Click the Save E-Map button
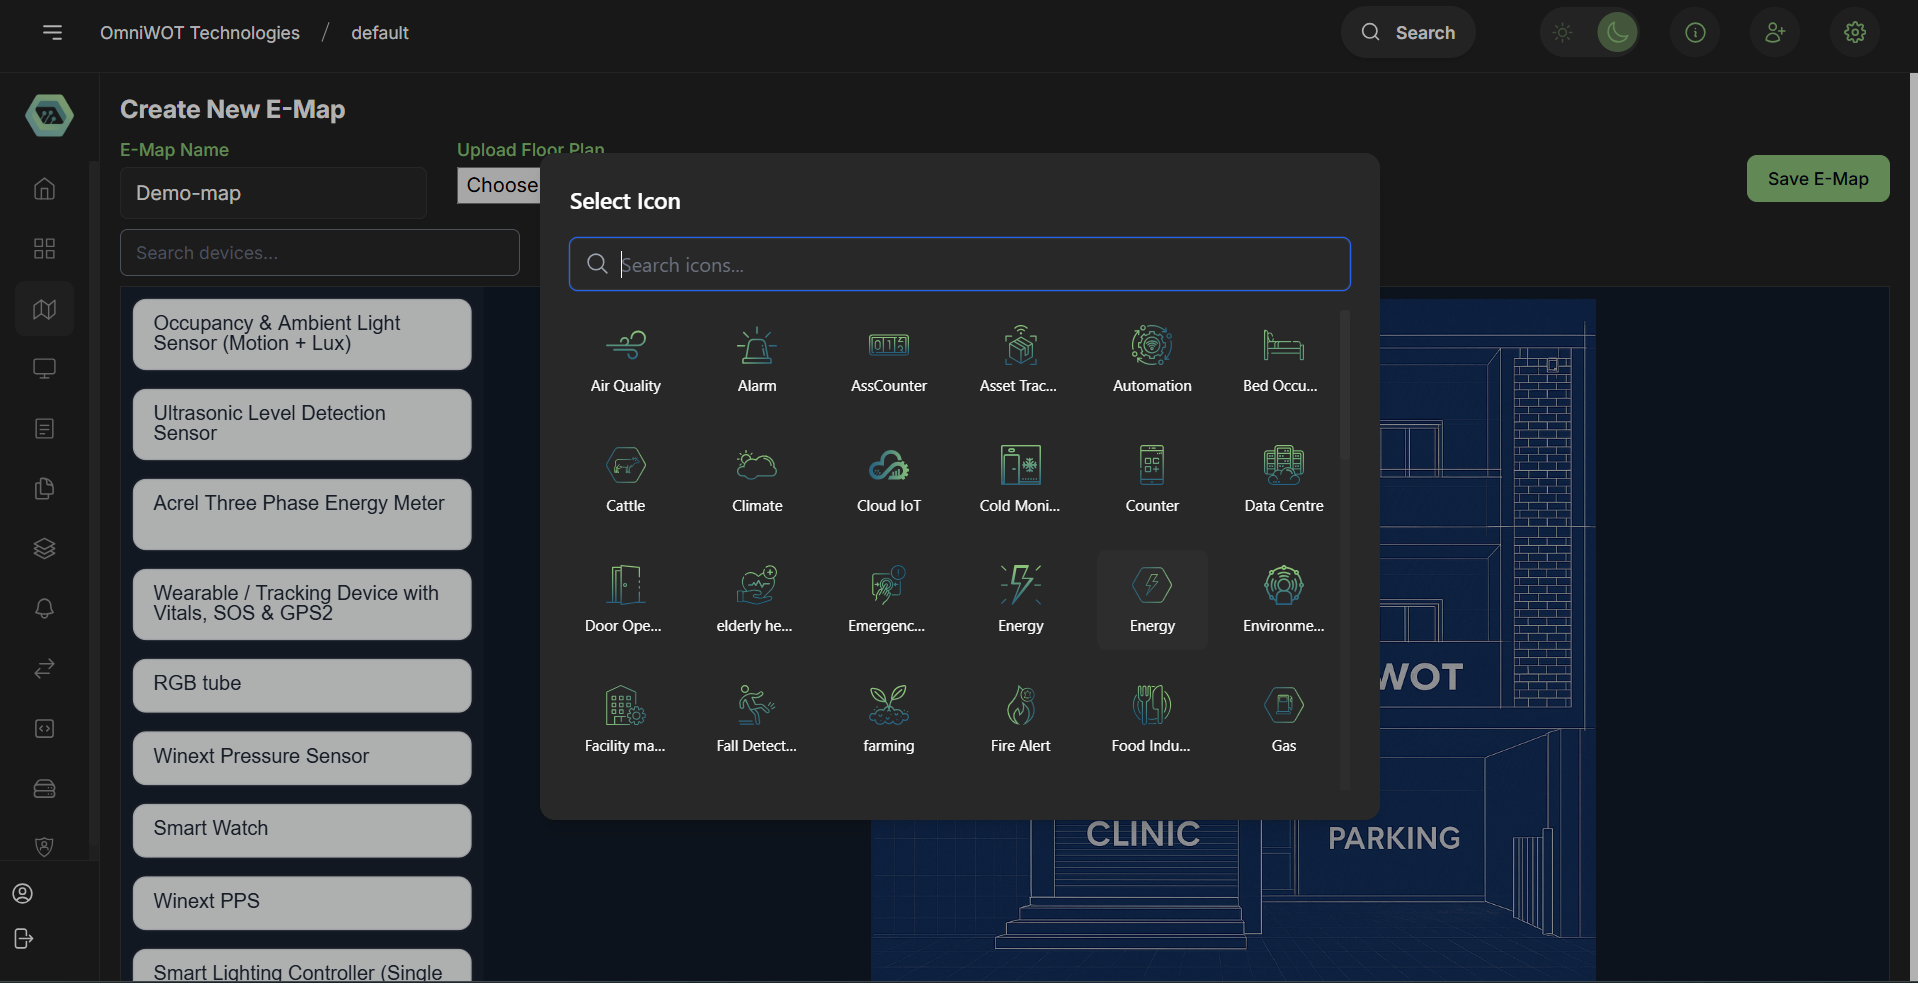 click(x=1817, y=179)
